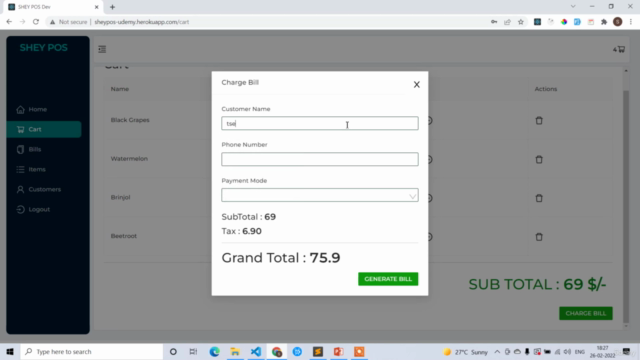
Task: Reload the page
Action: pos(36,22)
